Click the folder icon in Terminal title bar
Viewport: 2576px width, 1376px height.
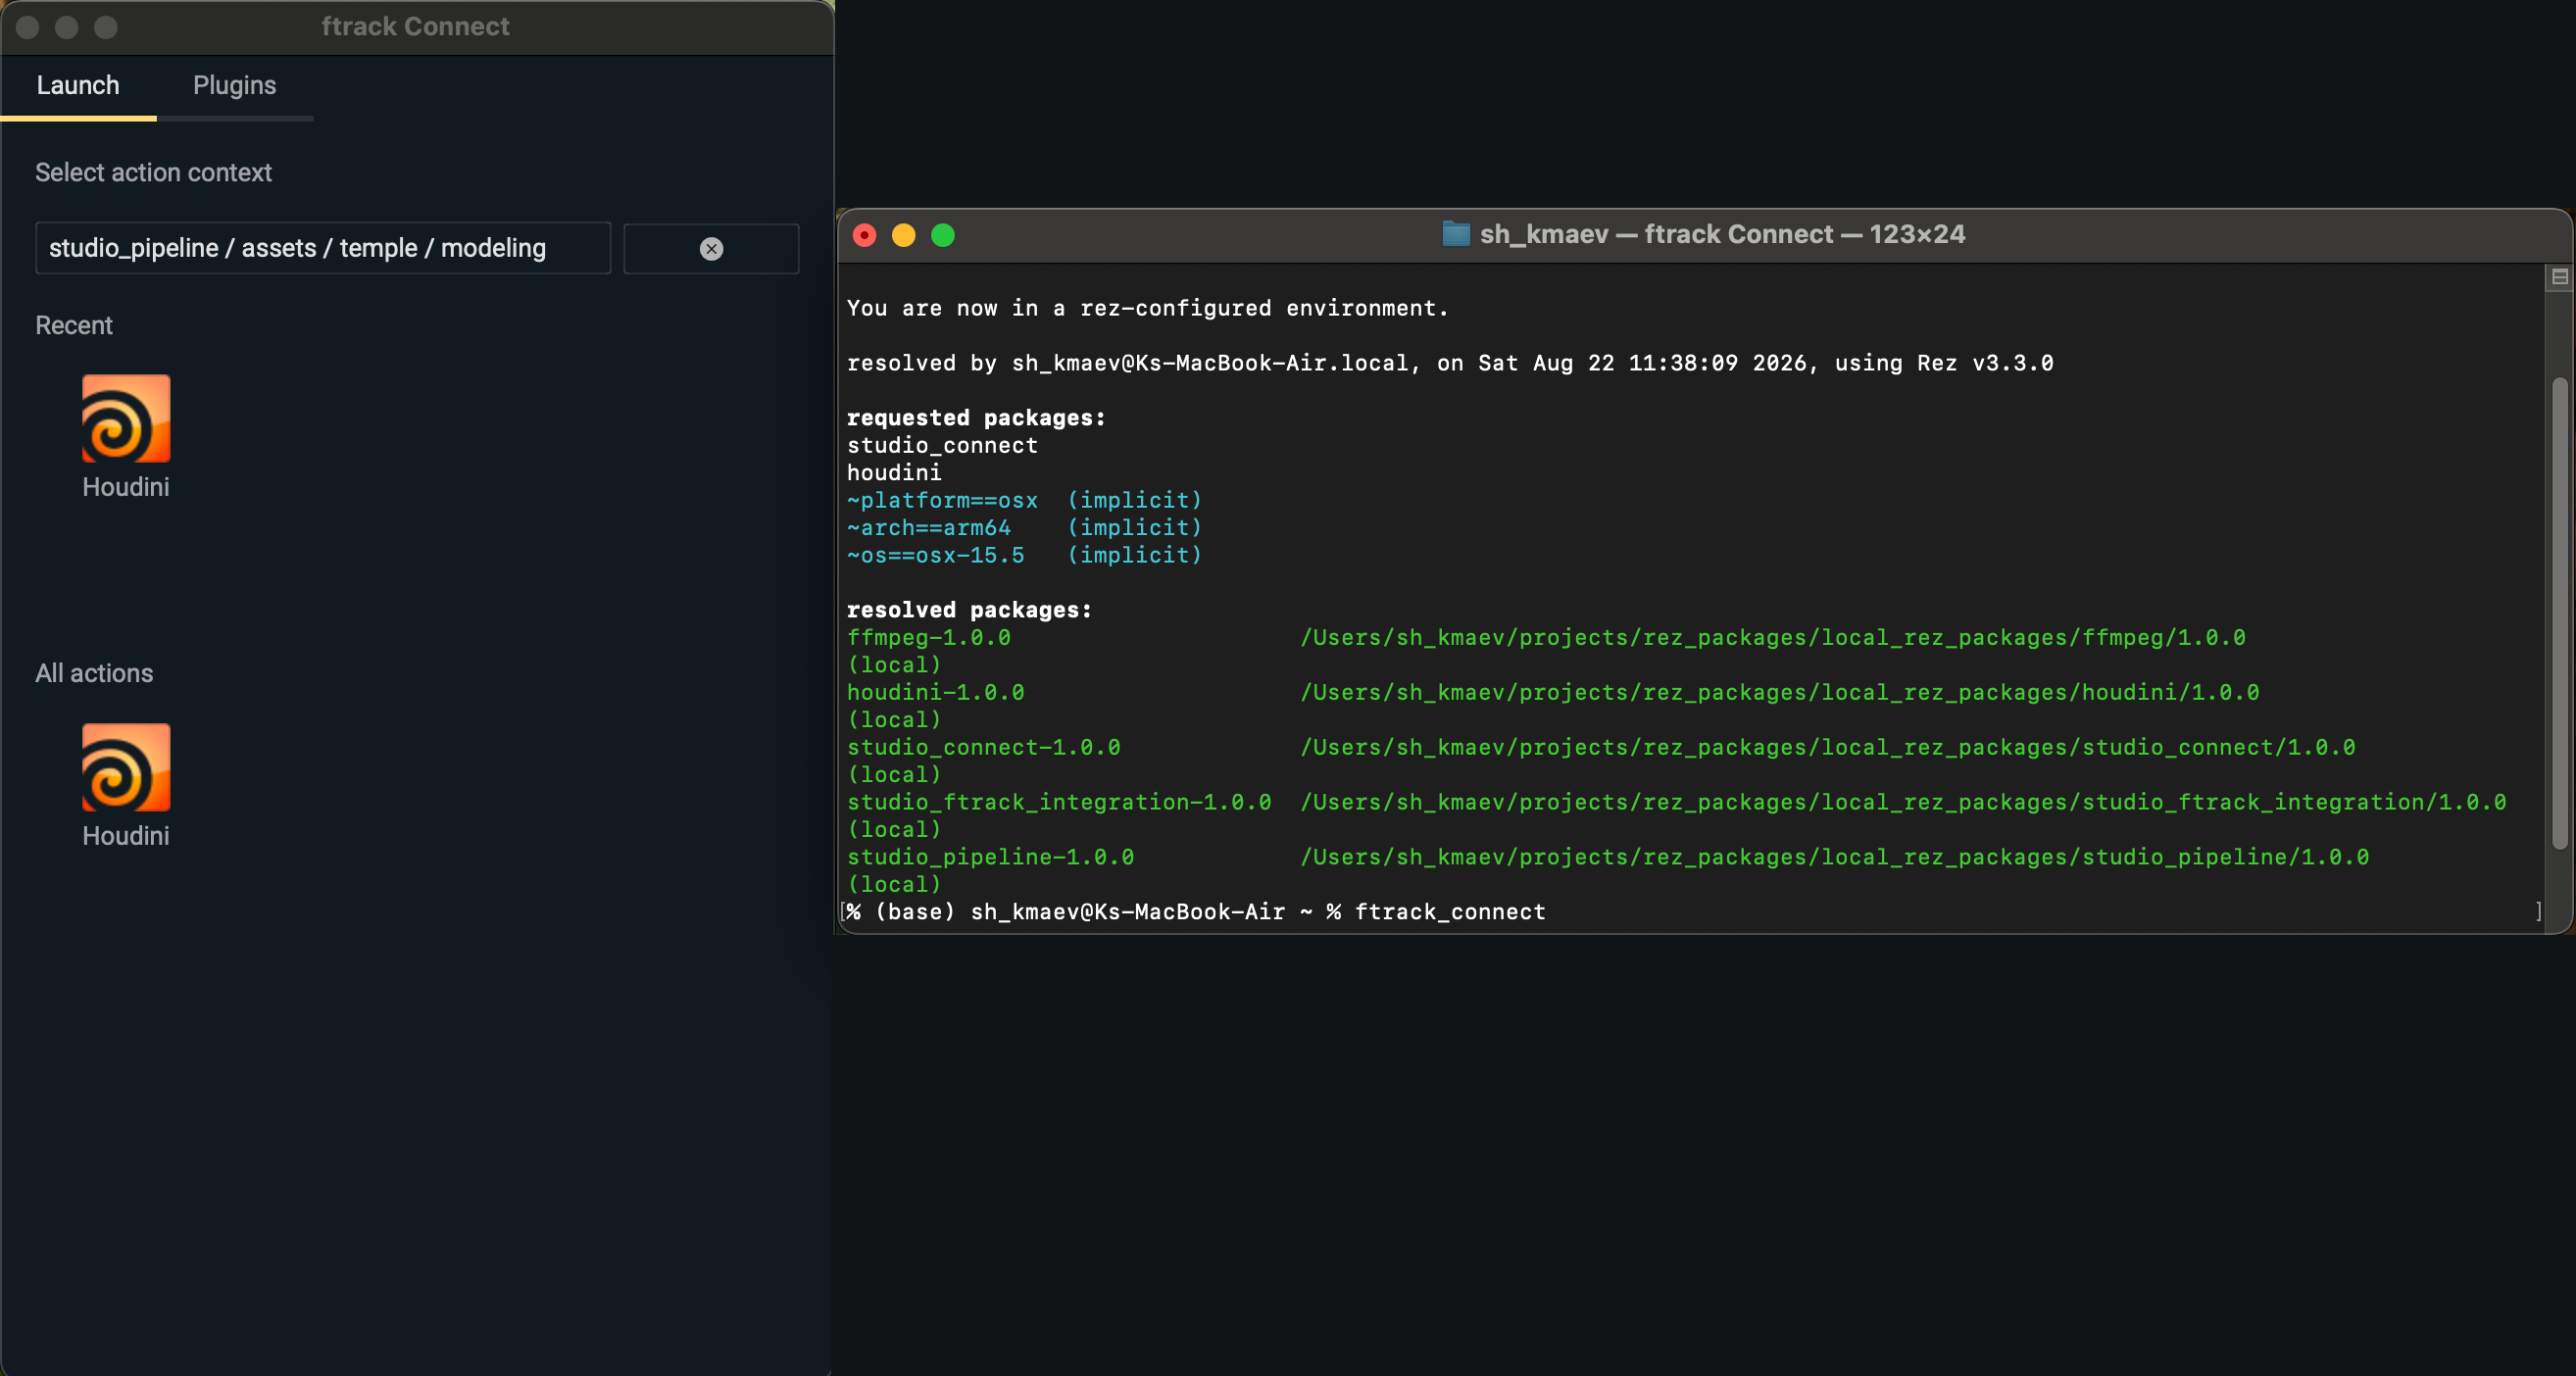tap(1456, 234)
